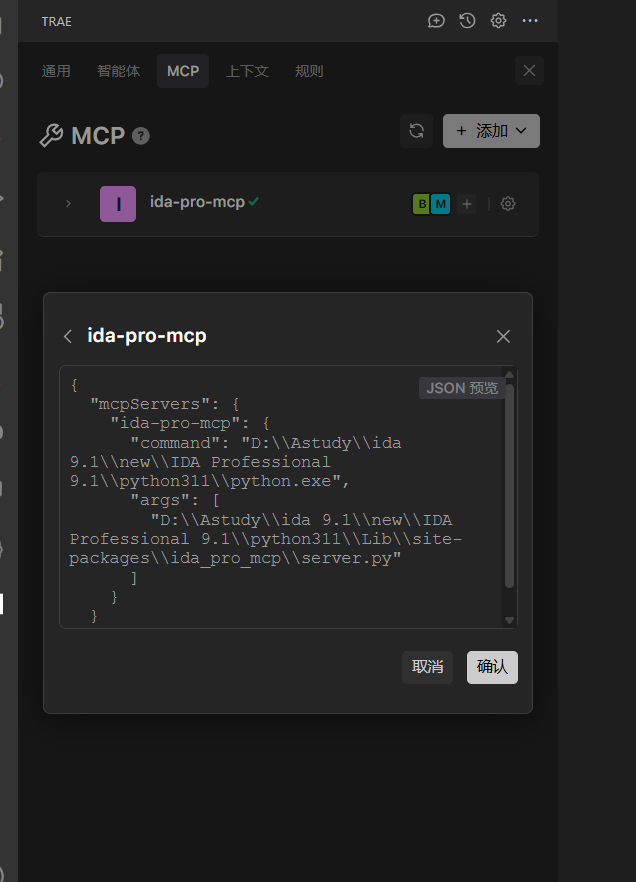Switch to the 通用 tab
This screenshot has height=882, width=636.
point(56,71)
